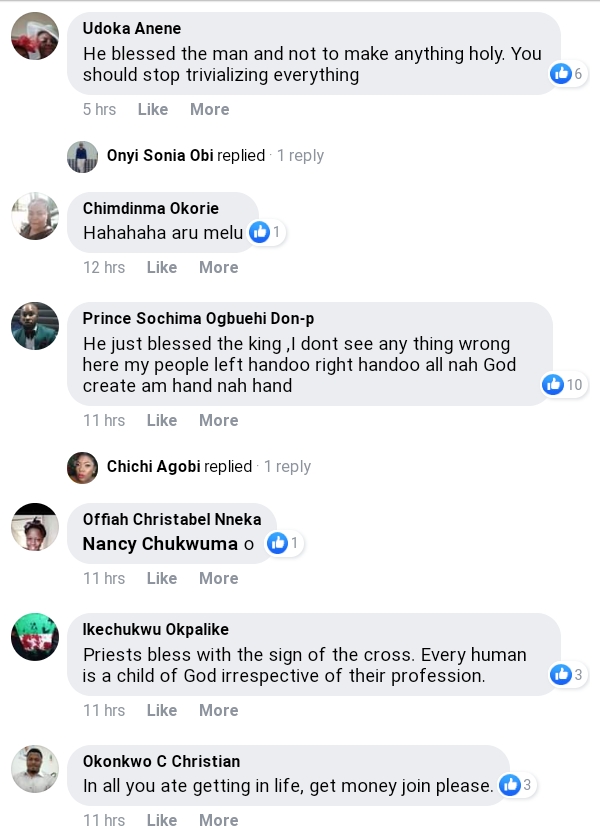Open Udoka Anene's profile picture

(35, 37)
